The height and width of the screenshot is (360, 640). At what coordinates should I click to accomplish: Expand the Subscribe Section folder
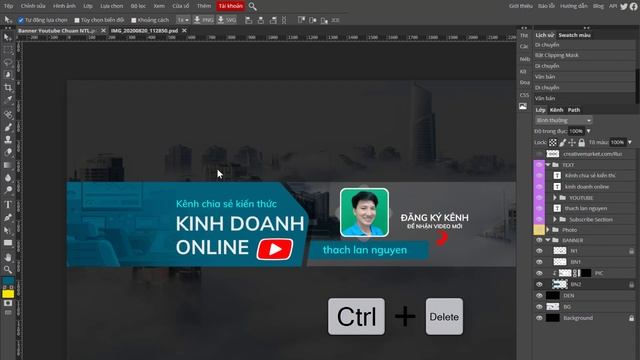click(x=555, y=220)
